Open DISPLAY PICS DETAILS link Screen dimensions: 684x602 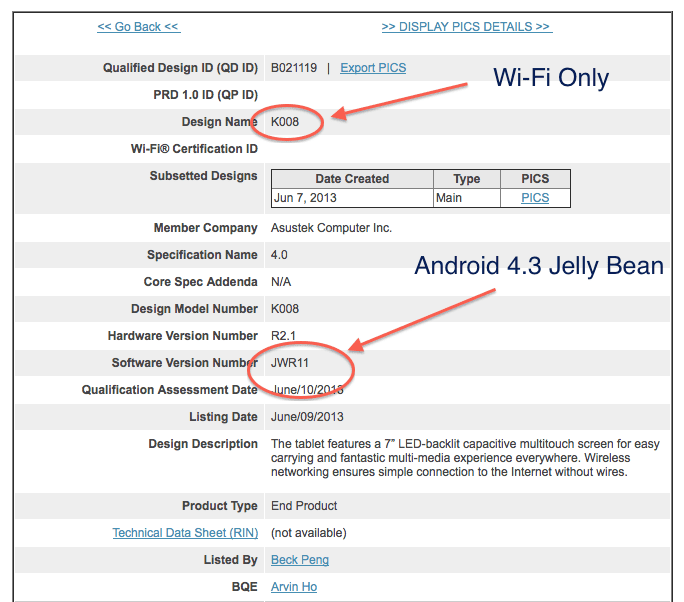[x=467, y=27]
